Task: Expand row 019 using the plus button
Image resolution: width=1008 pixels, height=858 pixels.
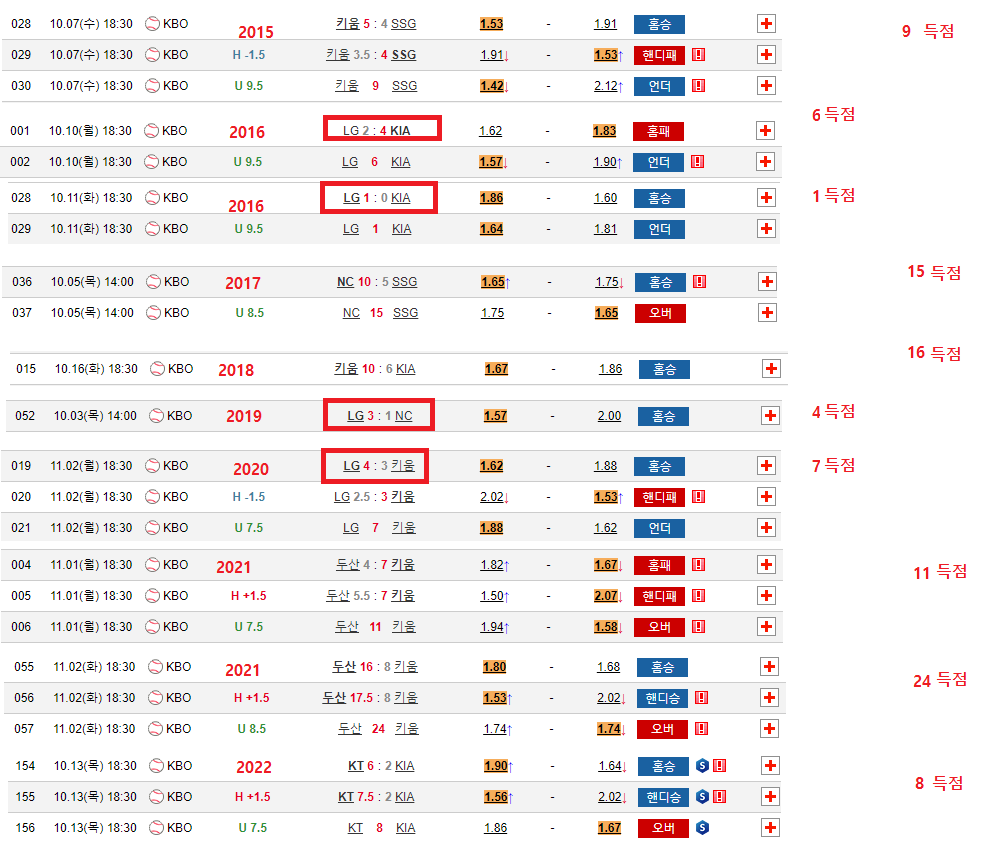Action: pos(767,466)
